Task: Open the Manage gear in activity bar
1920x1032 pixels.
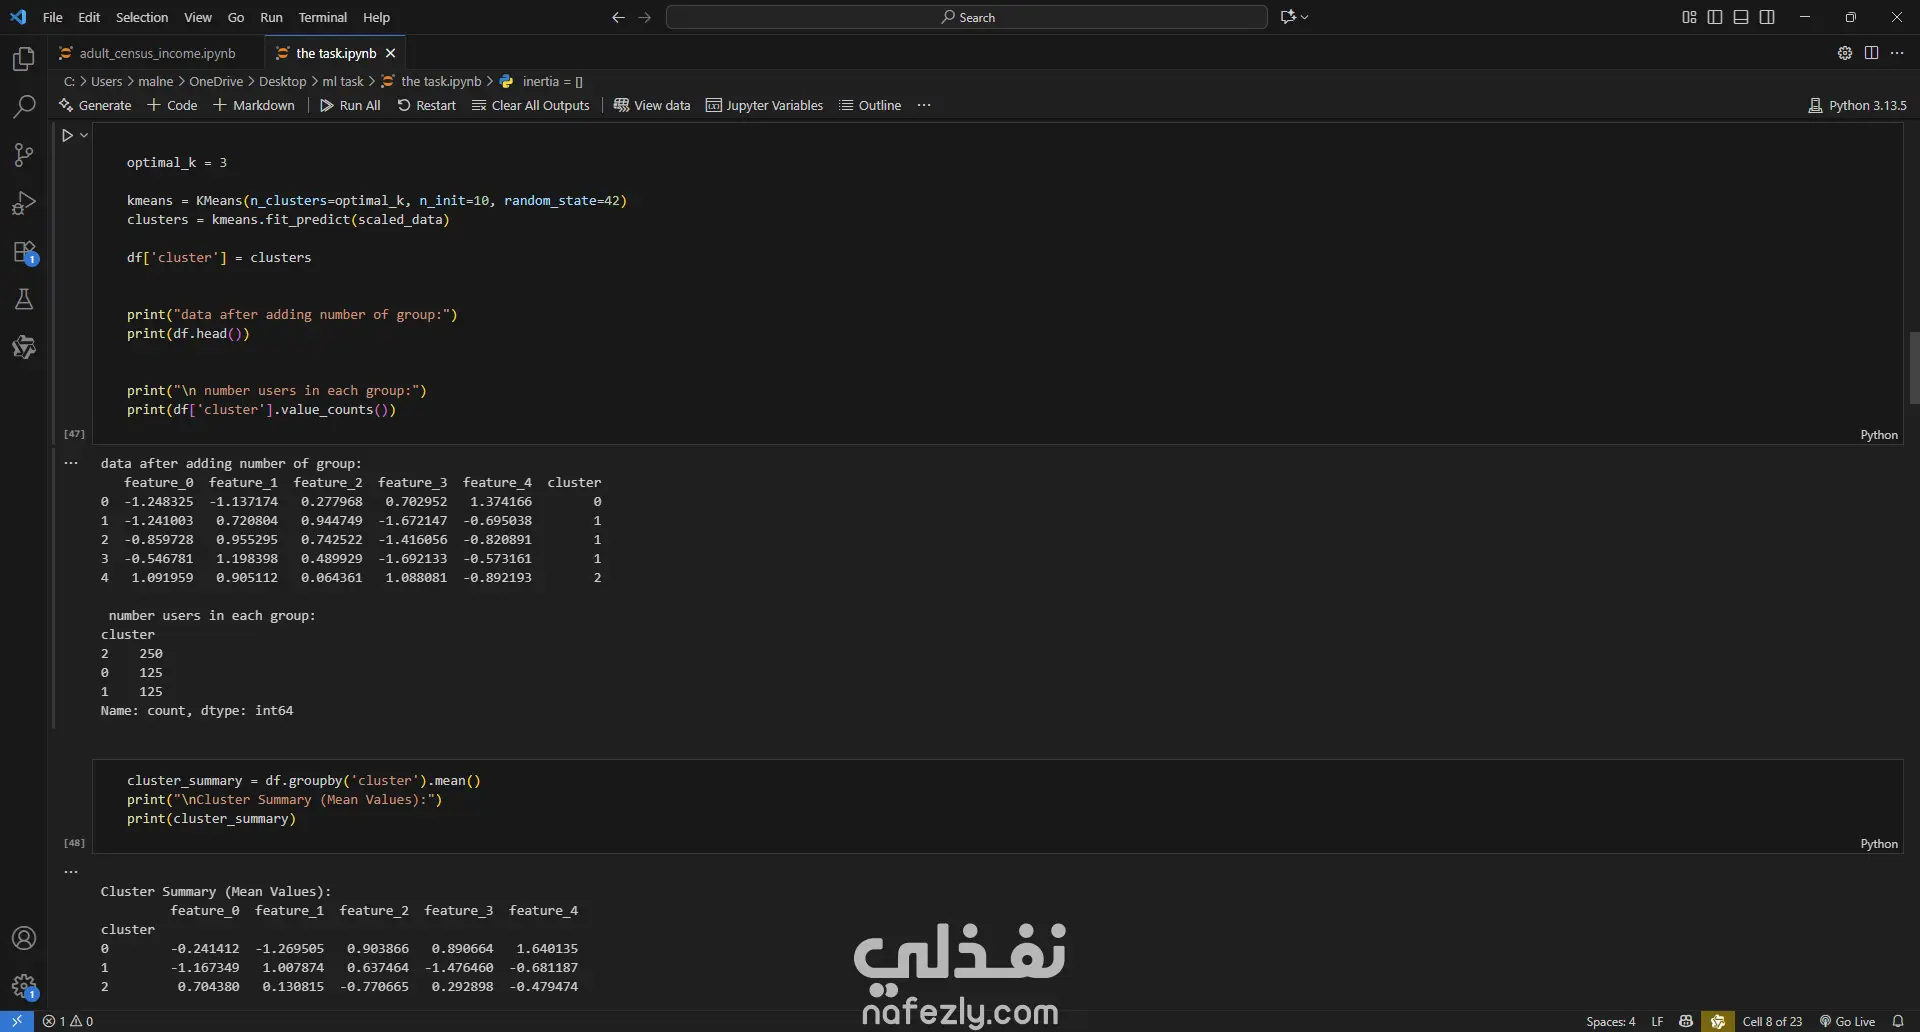Action: [x=24, y=987]
